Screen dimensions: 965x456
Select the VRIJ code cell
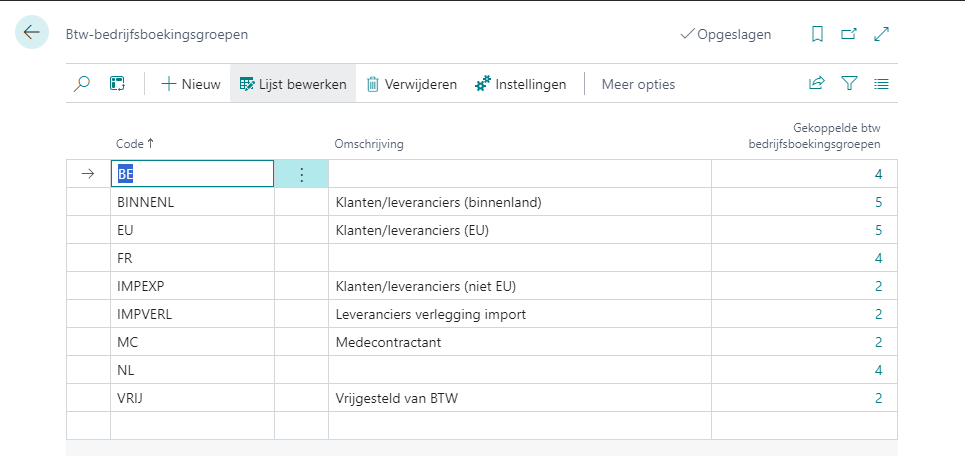click(x=192, y=399)
